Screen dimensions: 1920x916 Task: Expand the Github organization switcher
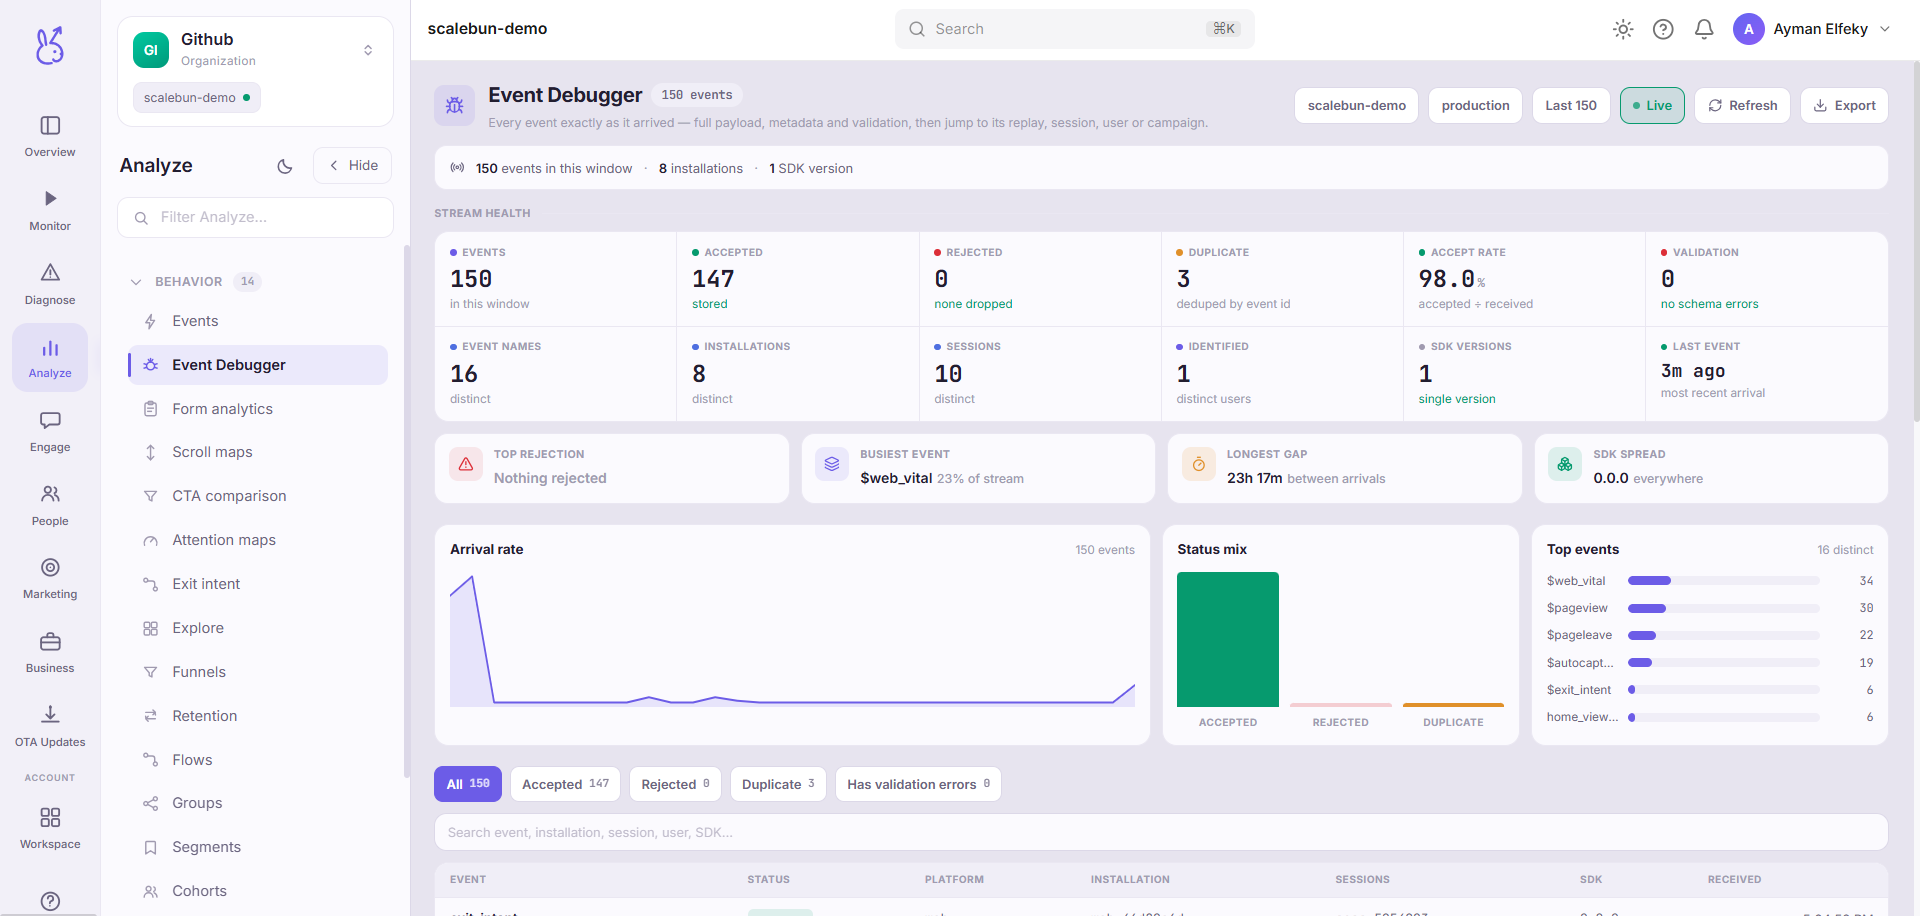tap(368, 50)
